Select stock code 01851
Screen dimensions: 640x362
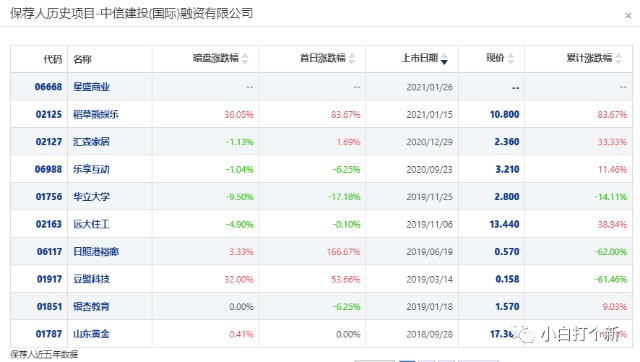(x=49, y=306)
